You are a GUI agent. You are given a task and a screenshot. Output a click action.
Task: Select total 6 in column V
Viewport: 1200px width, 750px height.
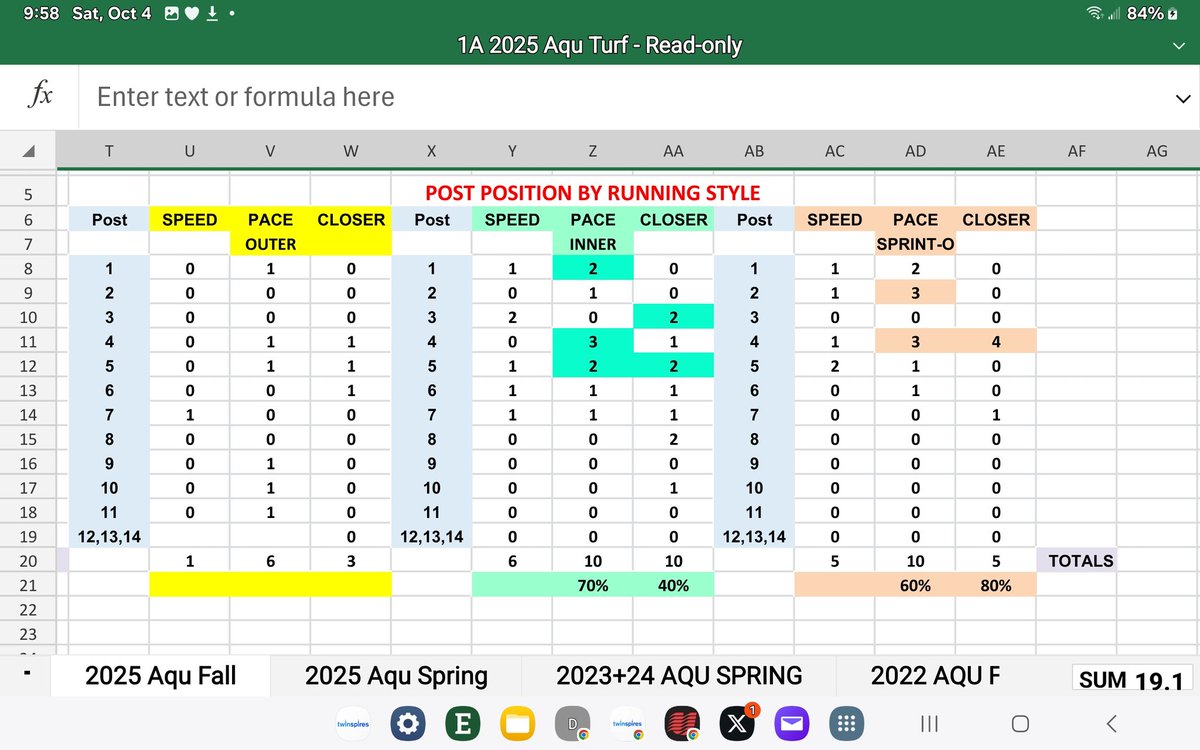click(x=270, y=561)
